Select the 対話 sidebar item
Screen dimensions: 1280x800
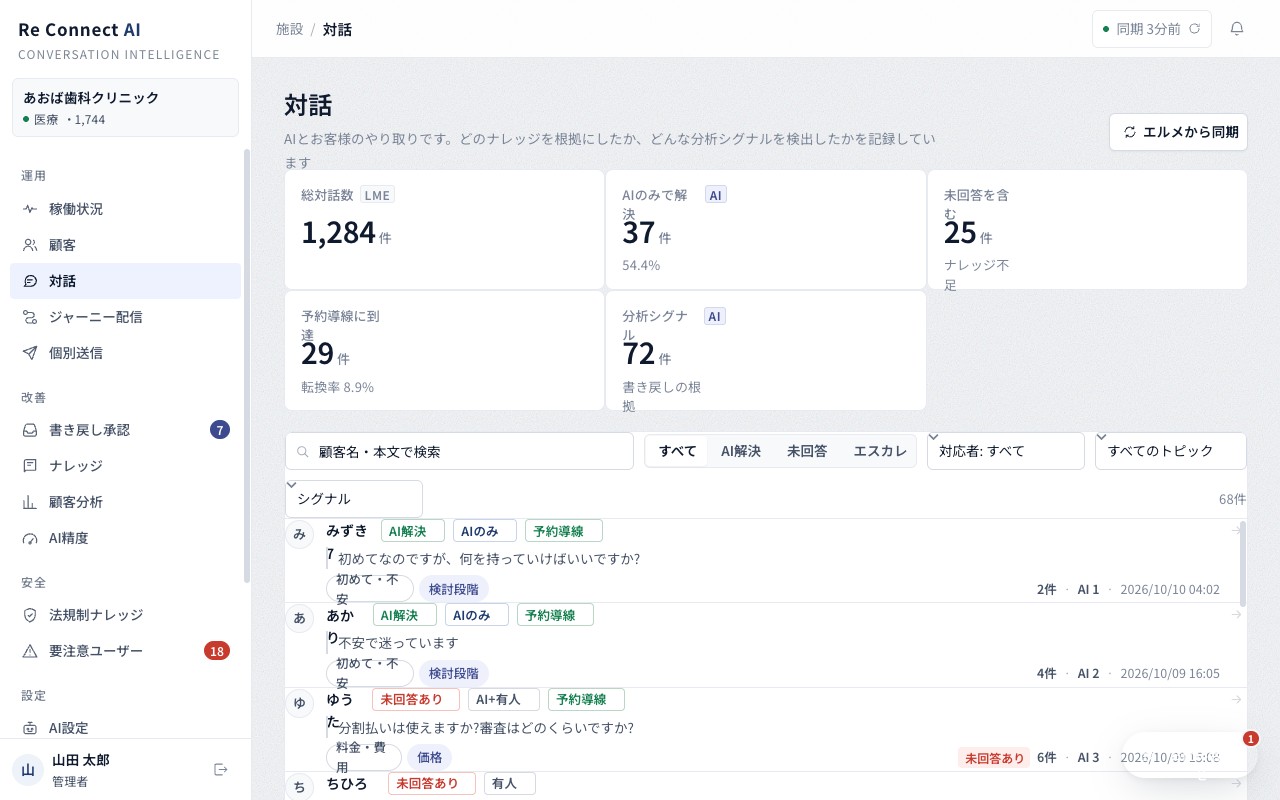click(125, 281)
